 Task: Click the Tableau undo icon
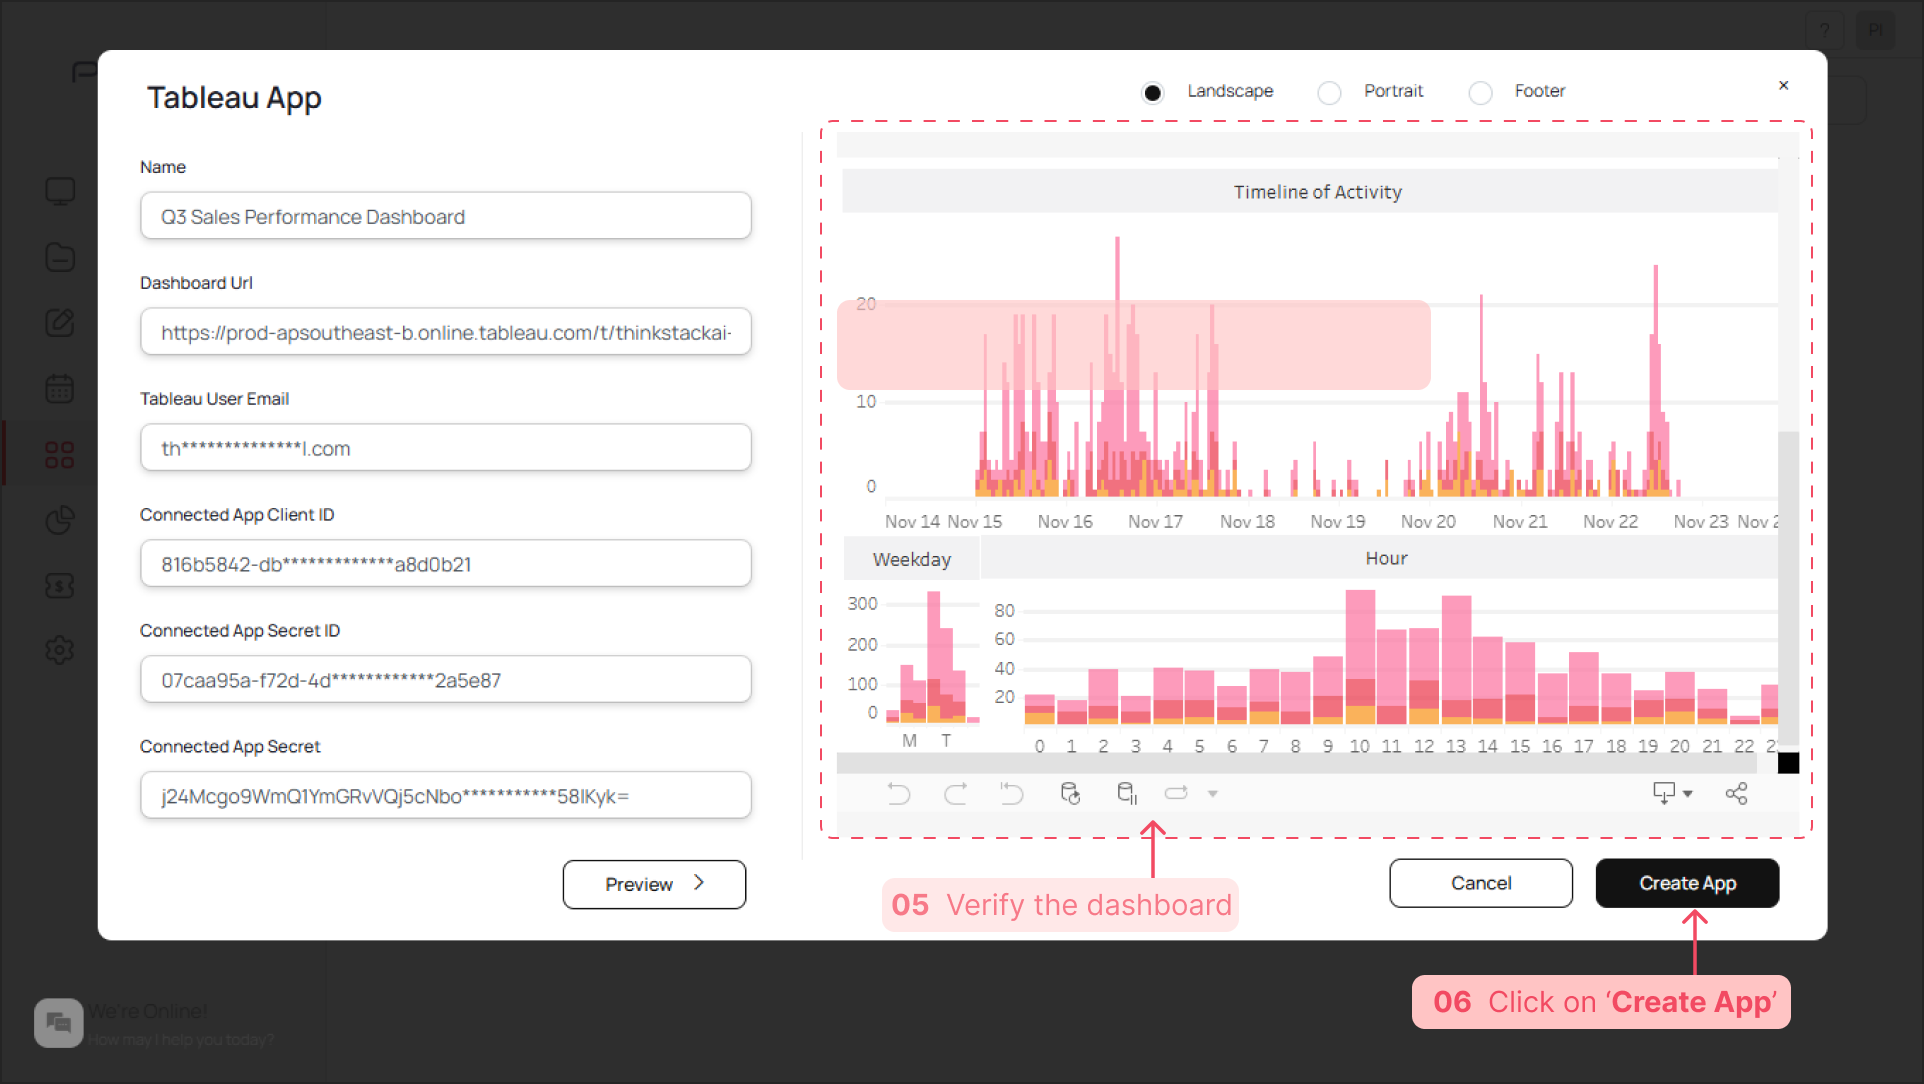[x=899, y=794]
